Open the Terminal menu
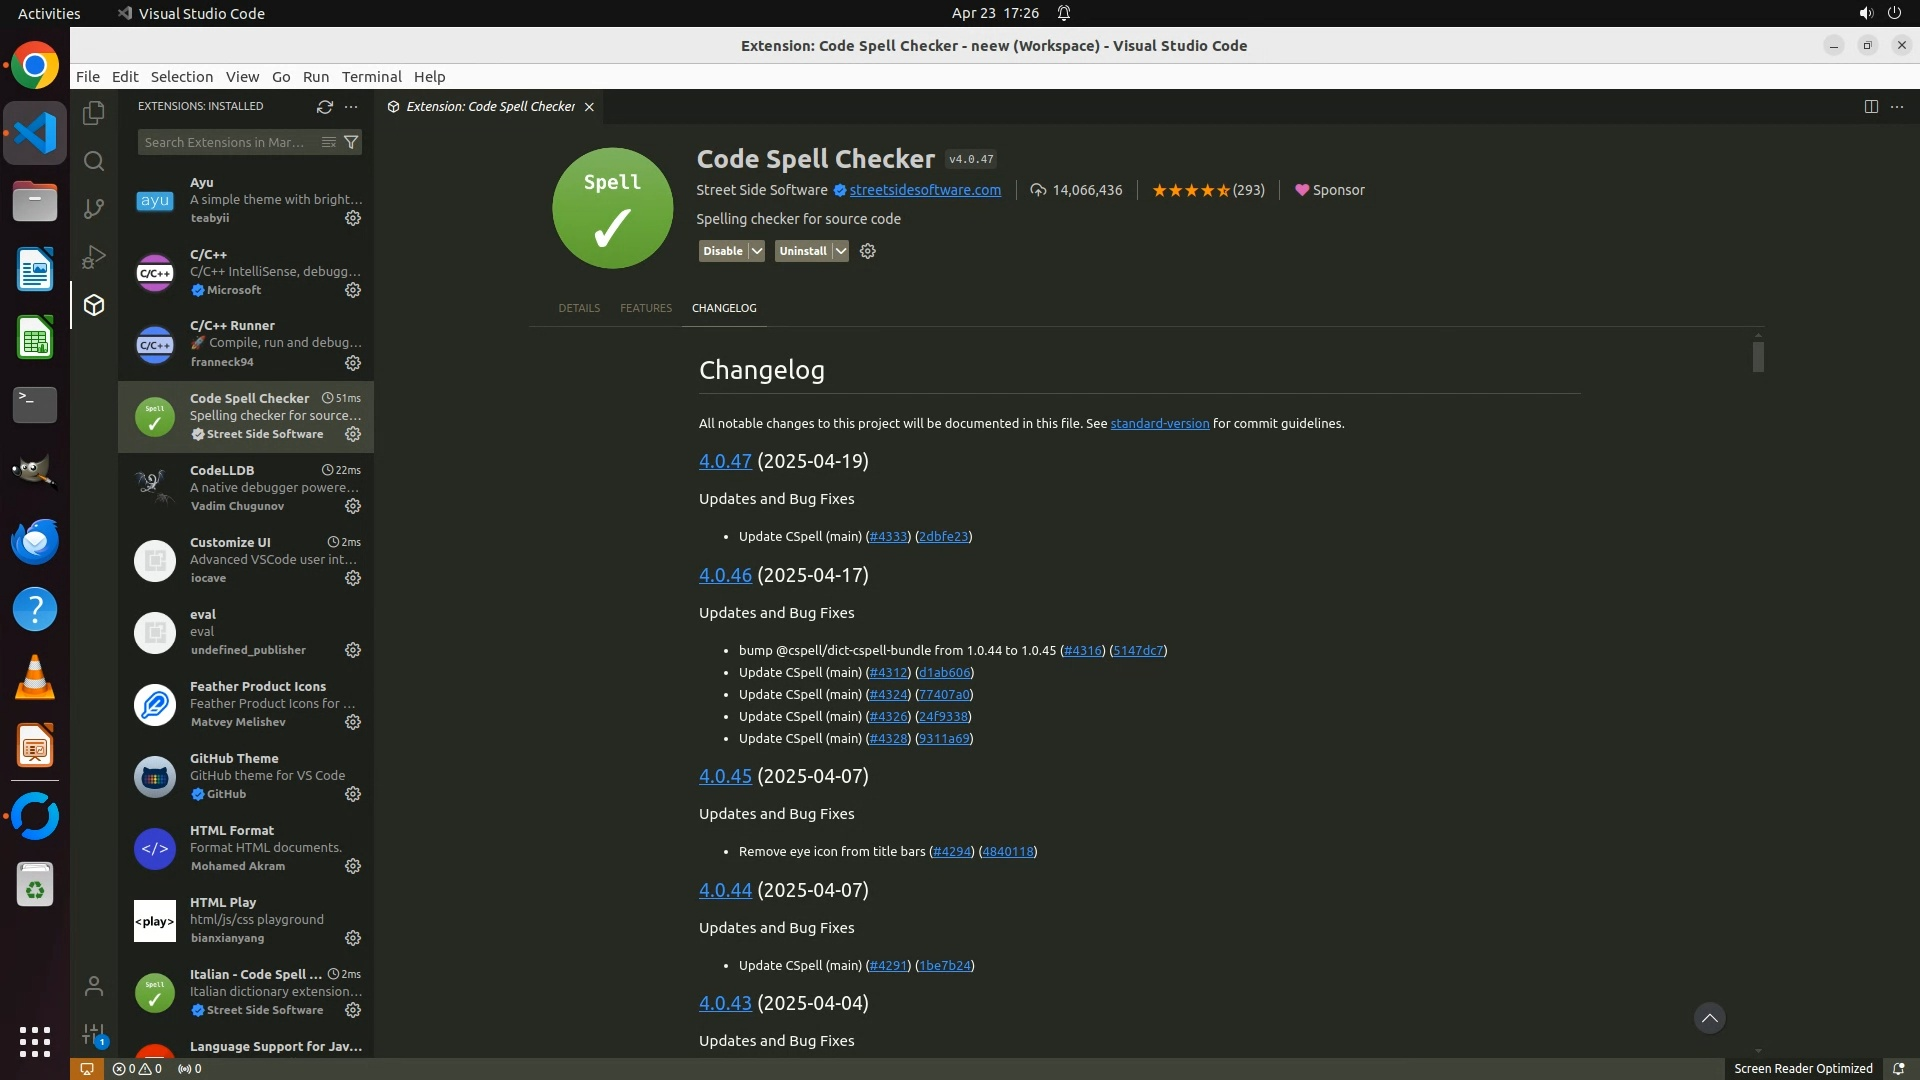This screenshot has width=1920, height=1080. point(371,77)
